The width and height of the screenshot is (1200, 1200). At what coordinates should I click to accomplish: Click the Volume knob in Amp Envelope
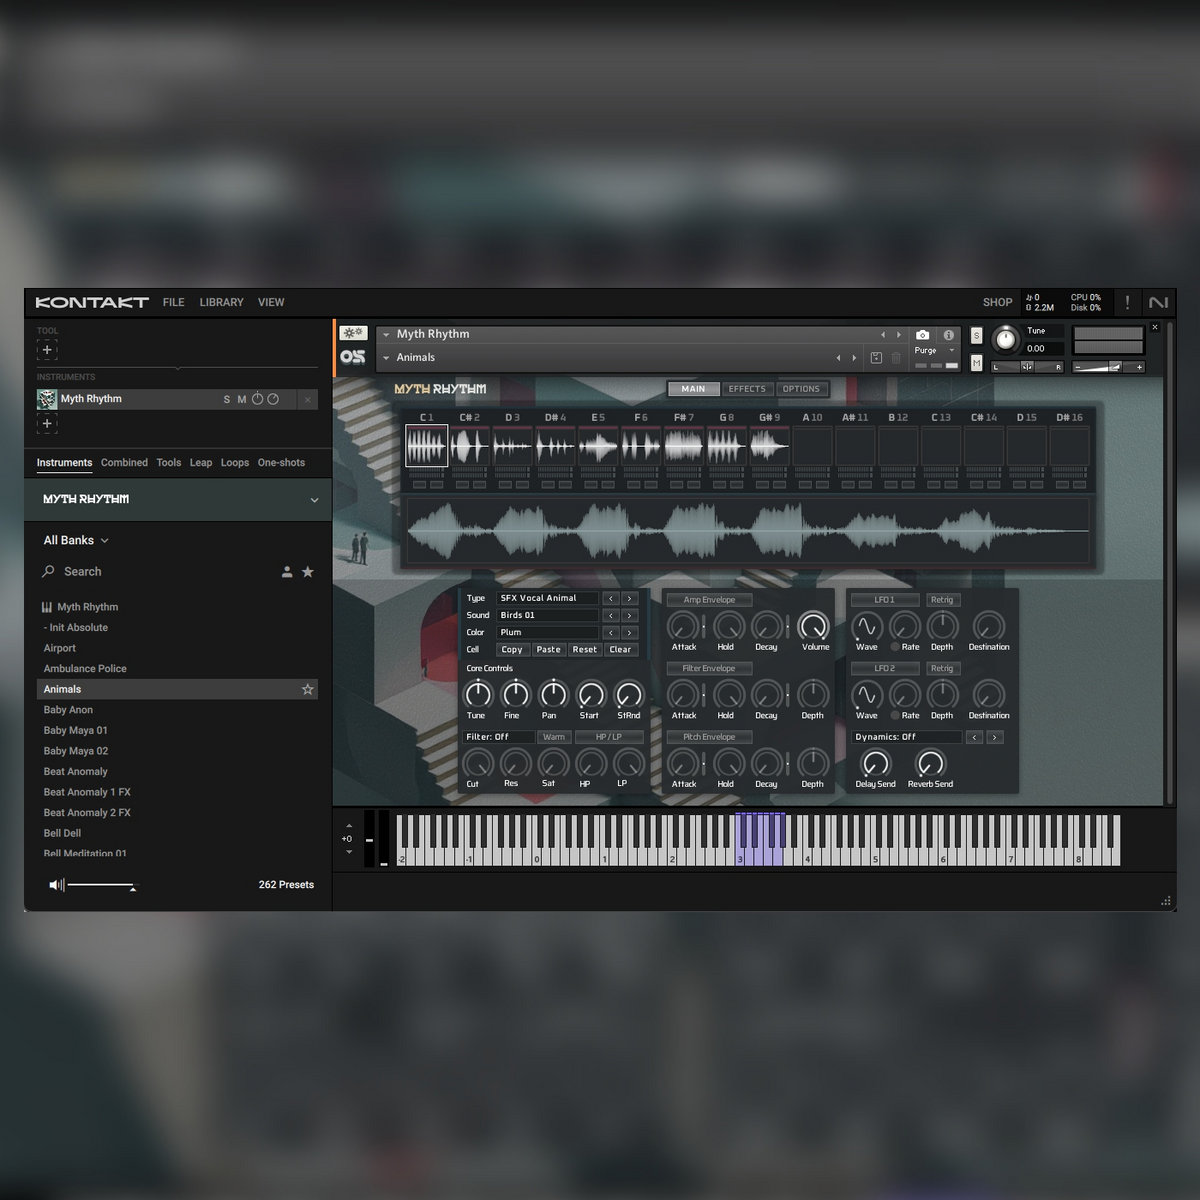click(814, 627)
